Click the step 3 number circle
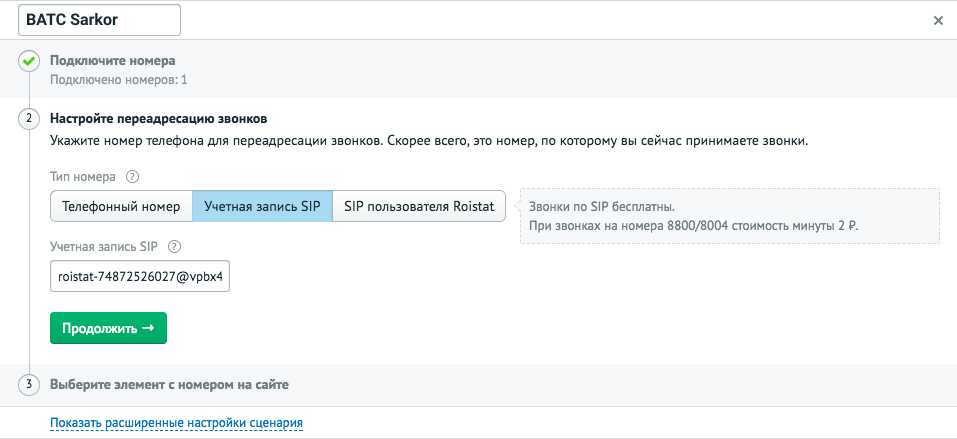The image size is (957, 439). [x=29, y=385]
